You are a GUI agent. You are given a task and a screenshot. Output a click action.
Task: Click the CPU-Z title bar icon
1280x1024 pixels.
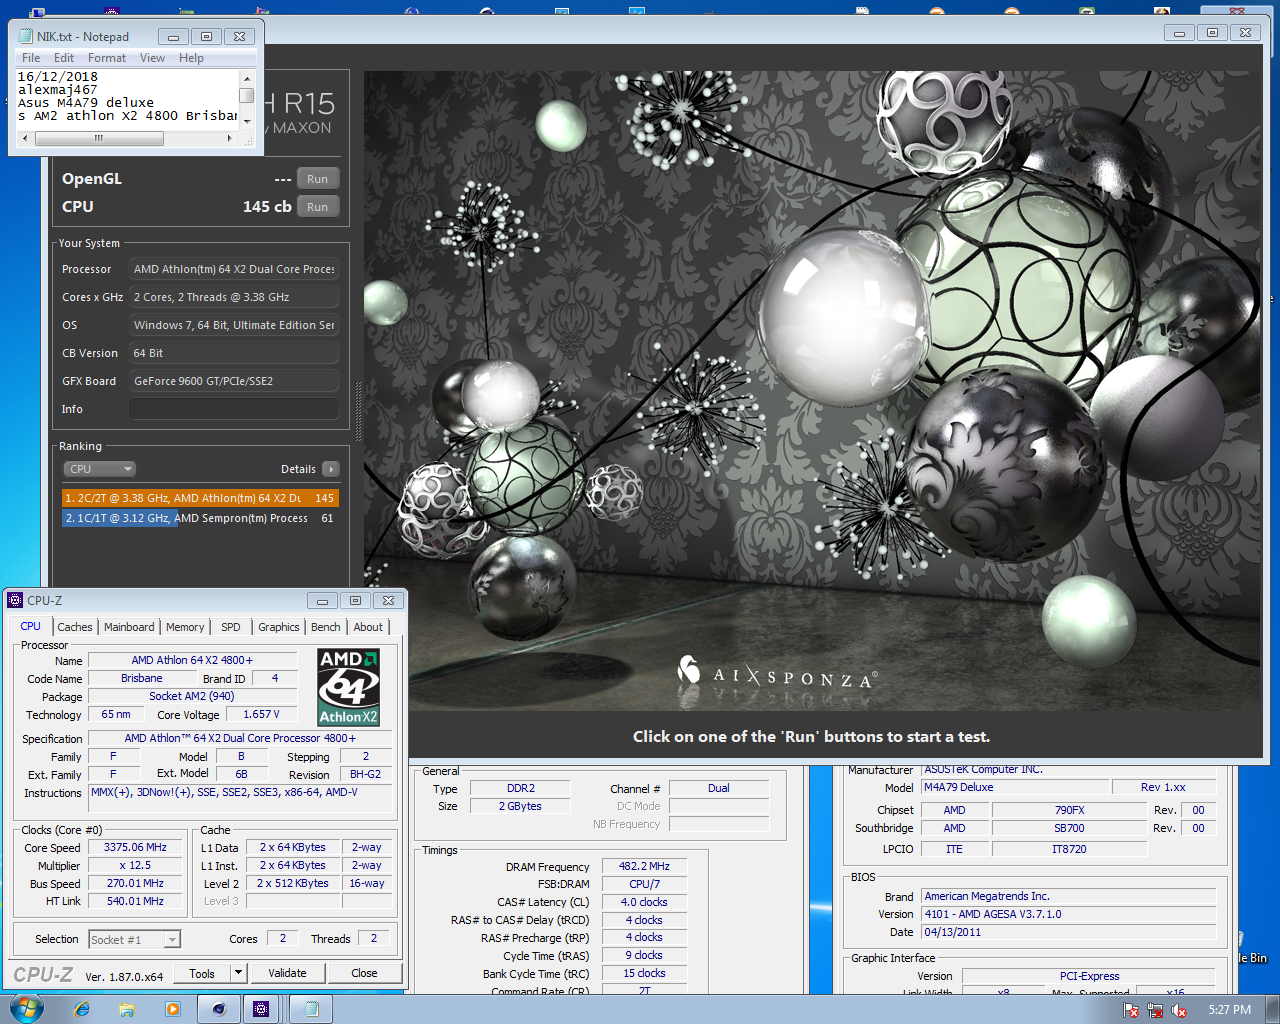tap(15, 600)
